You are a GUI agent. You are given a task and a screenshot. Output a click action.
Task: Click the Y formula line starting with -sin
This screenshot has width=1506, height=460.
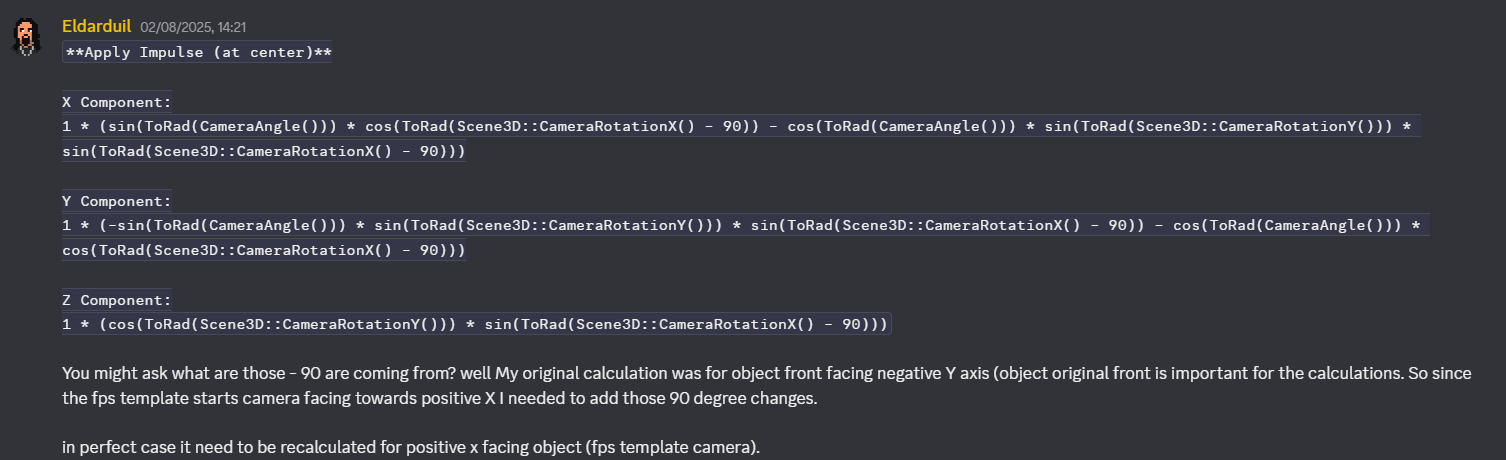pyautogui.click(x=740, y=226)
